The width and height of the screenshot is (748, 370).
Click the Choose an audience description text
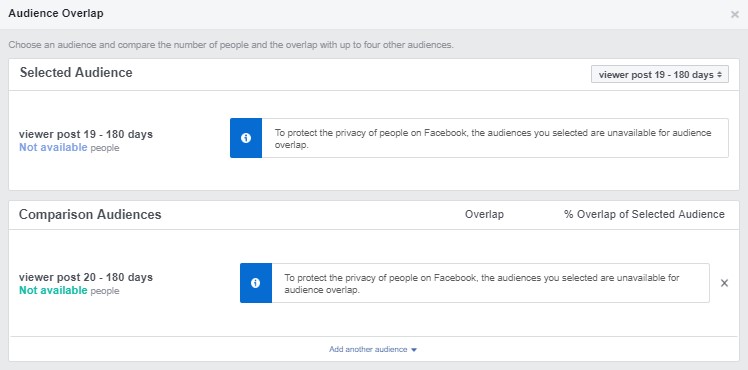point(231,45)
